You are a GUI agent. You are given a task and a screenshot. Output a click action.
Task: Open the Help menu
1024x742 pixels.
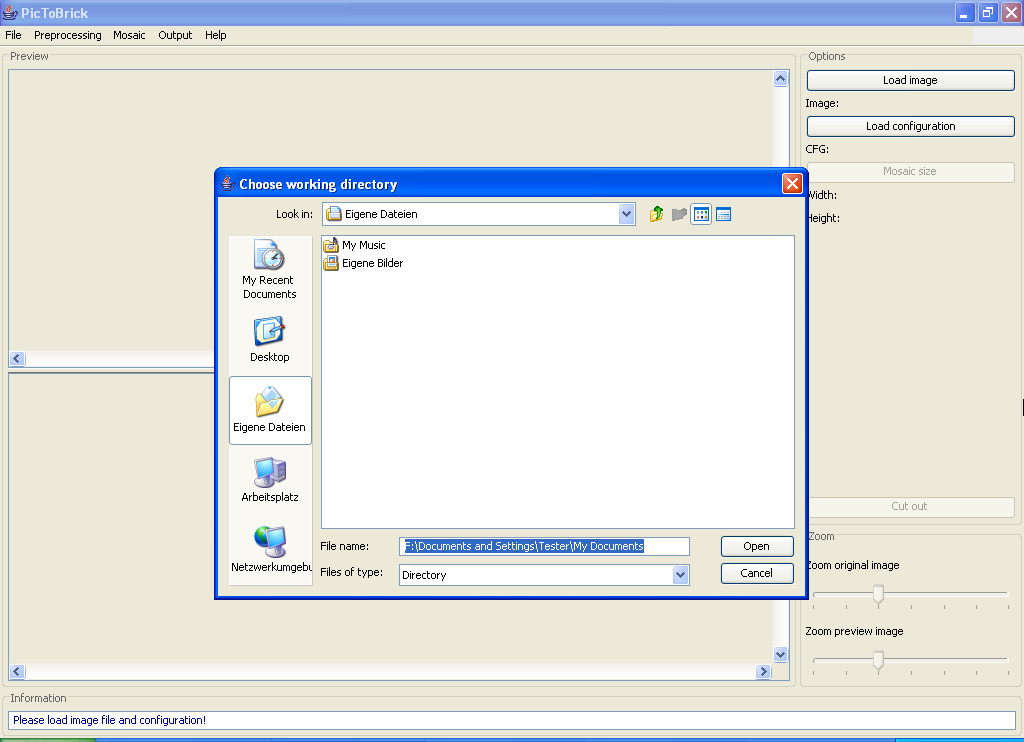[x=216, y=35]
